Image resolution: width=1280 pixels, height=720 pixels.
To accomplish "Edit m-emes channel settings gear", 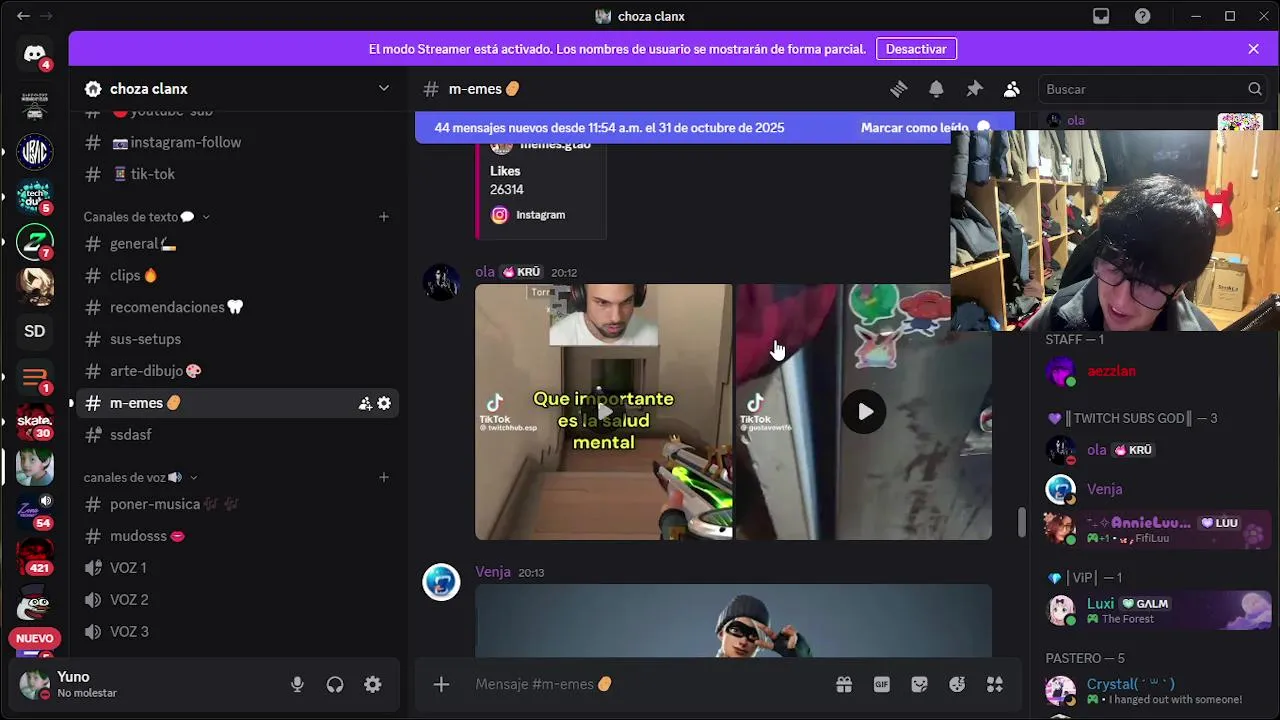I will pyautogui.click(x=384, y=403).
